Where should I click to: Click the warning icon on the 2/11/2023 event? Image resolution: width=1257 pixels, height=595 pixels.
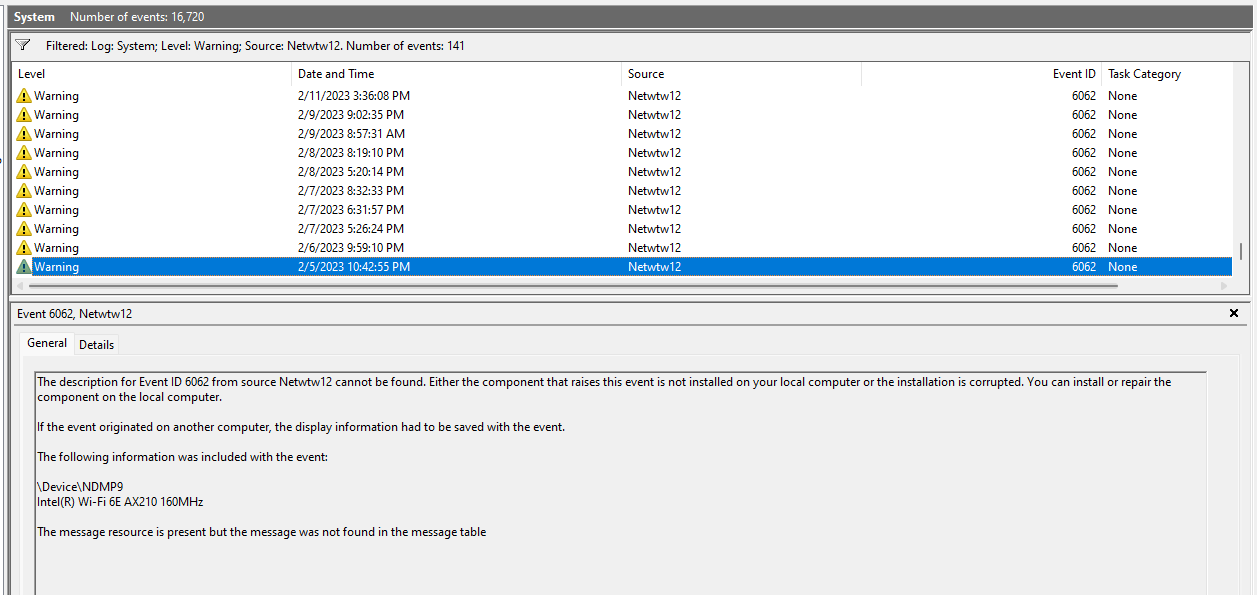click(x=23, y=95)
